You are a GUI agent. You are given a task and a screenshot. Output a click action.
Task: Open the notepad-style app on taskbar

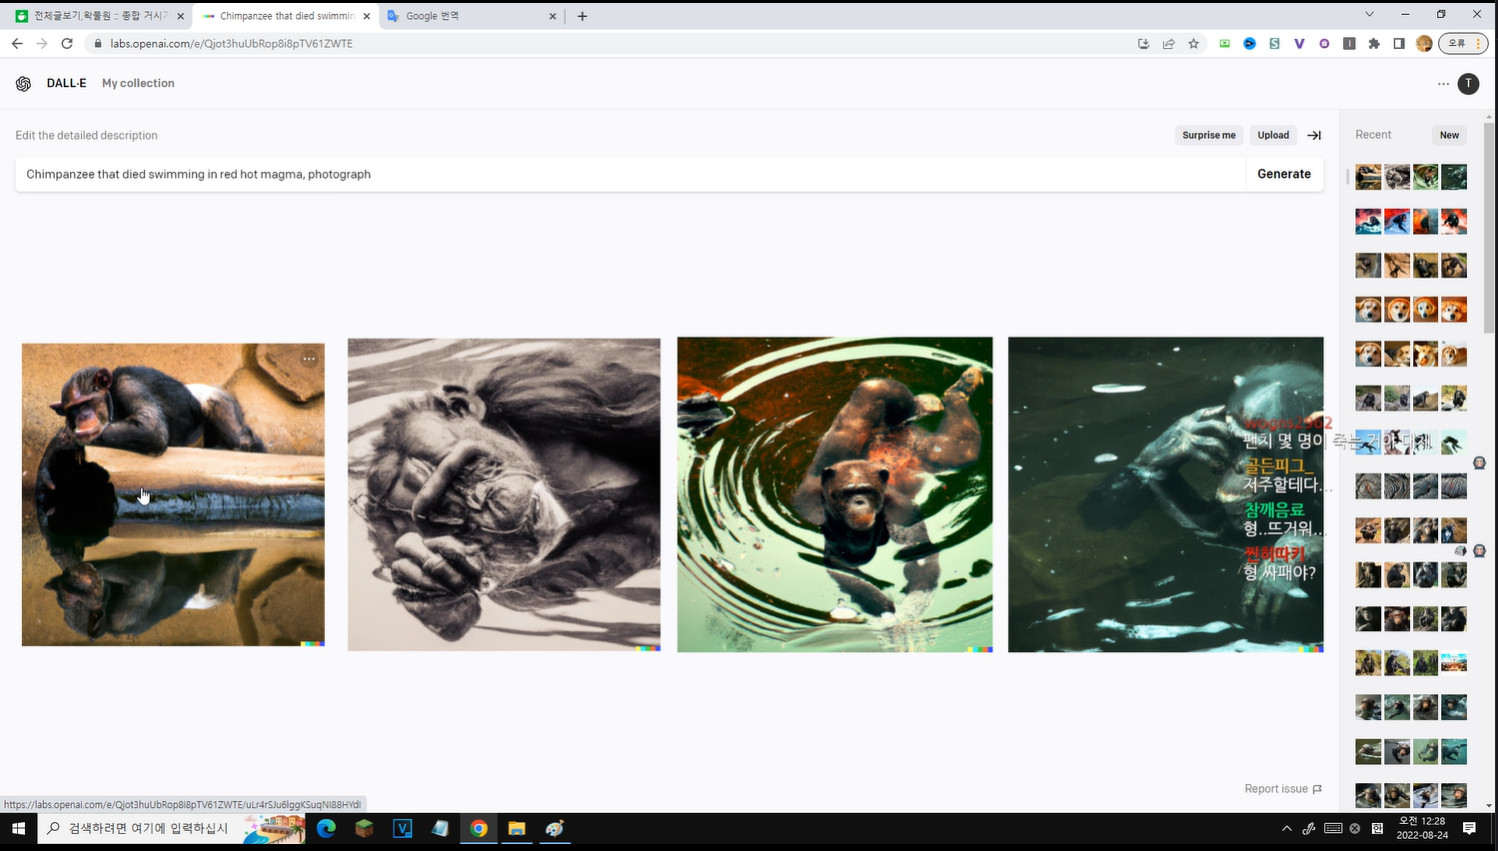(440, 829)
